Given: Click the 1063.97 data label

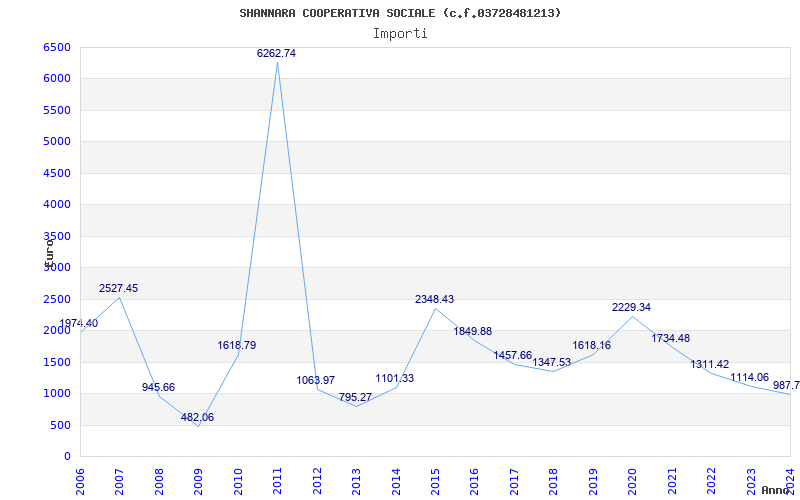Looking at the screenshot, I should pos(316,380).
